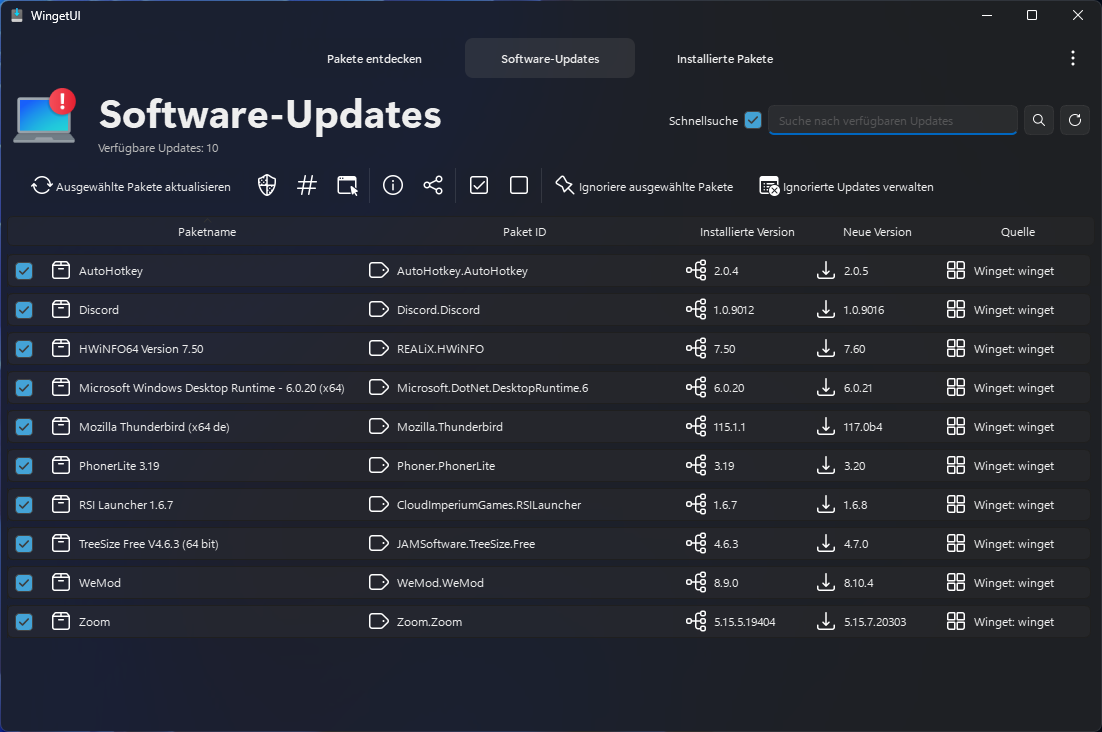1102x732 pixels.
Task: Sort by Paketname column header
Action: coord(207,232)
